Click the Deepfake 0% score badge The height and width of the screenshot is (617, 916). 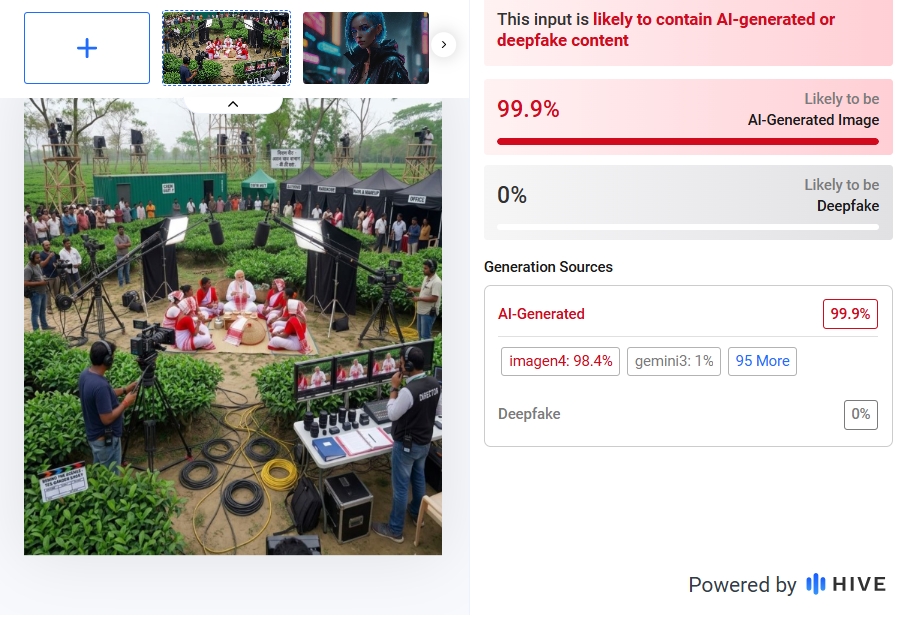click(861, 414)
